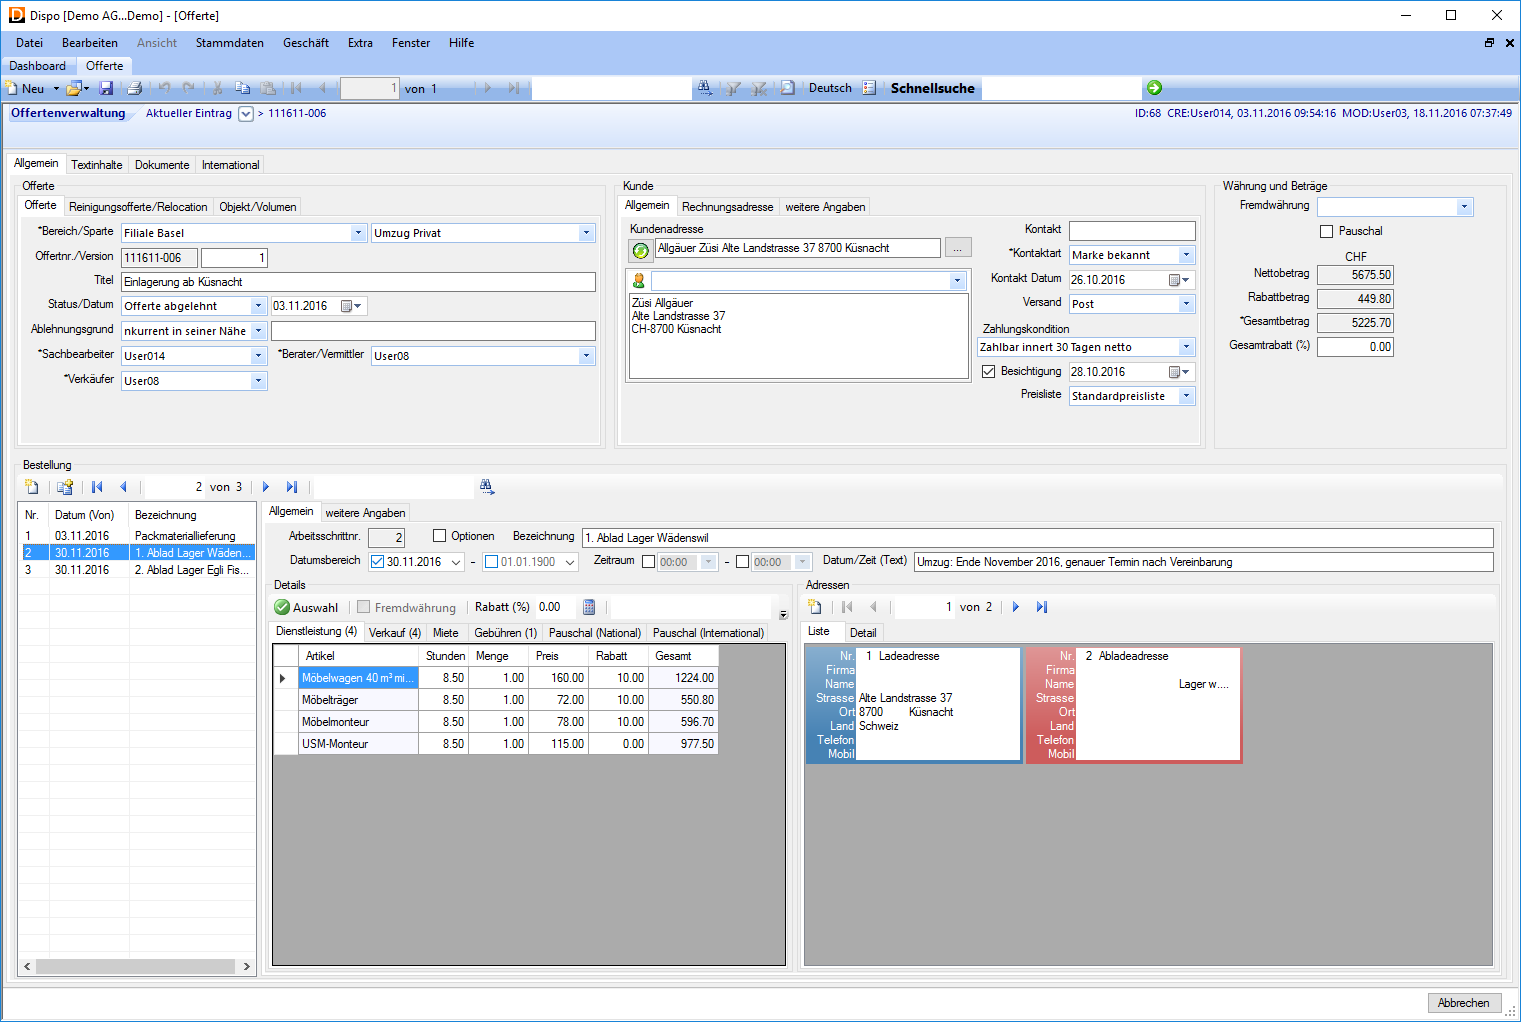Viewport: 1521px width, 1022px height.
Task: Click the ellipsis button beside Kundenadresse
Action: (x=957, y=248)
